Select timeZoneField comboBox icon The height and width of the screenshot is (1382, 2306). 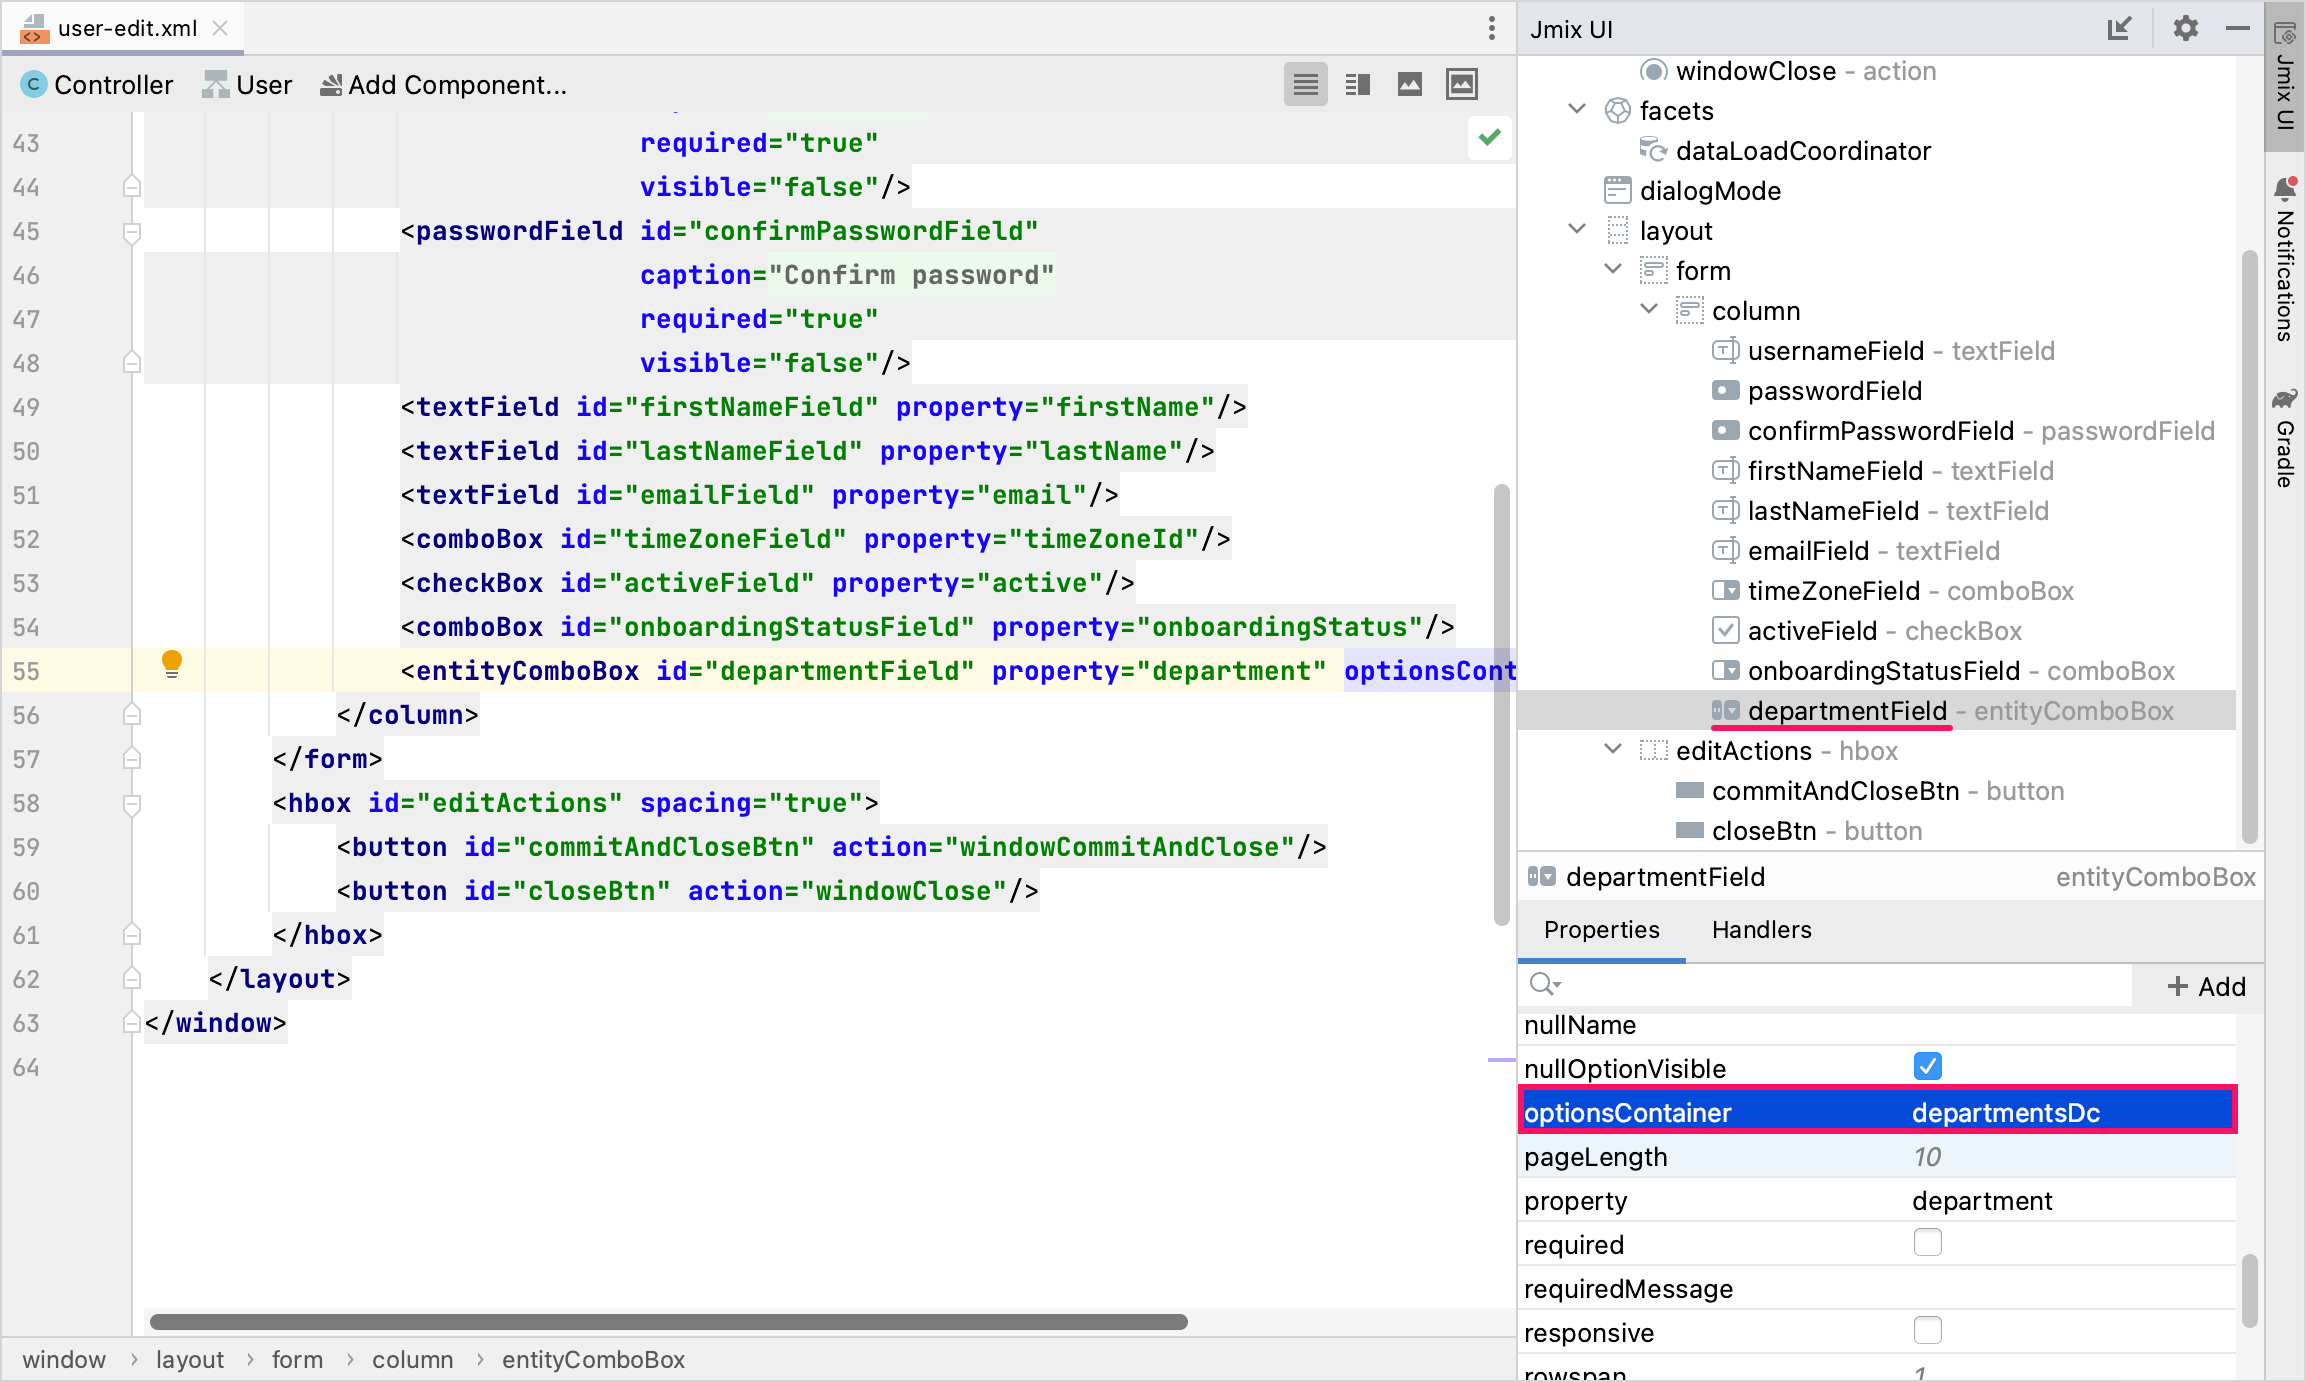1725,591
